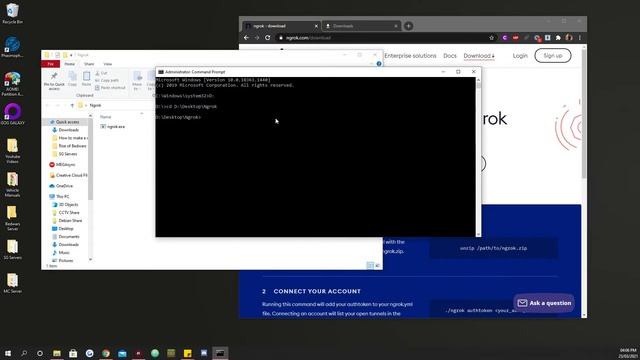Switch to the Downloads Chrome tab
Screen dimensions: 640x360
point(361,26)
